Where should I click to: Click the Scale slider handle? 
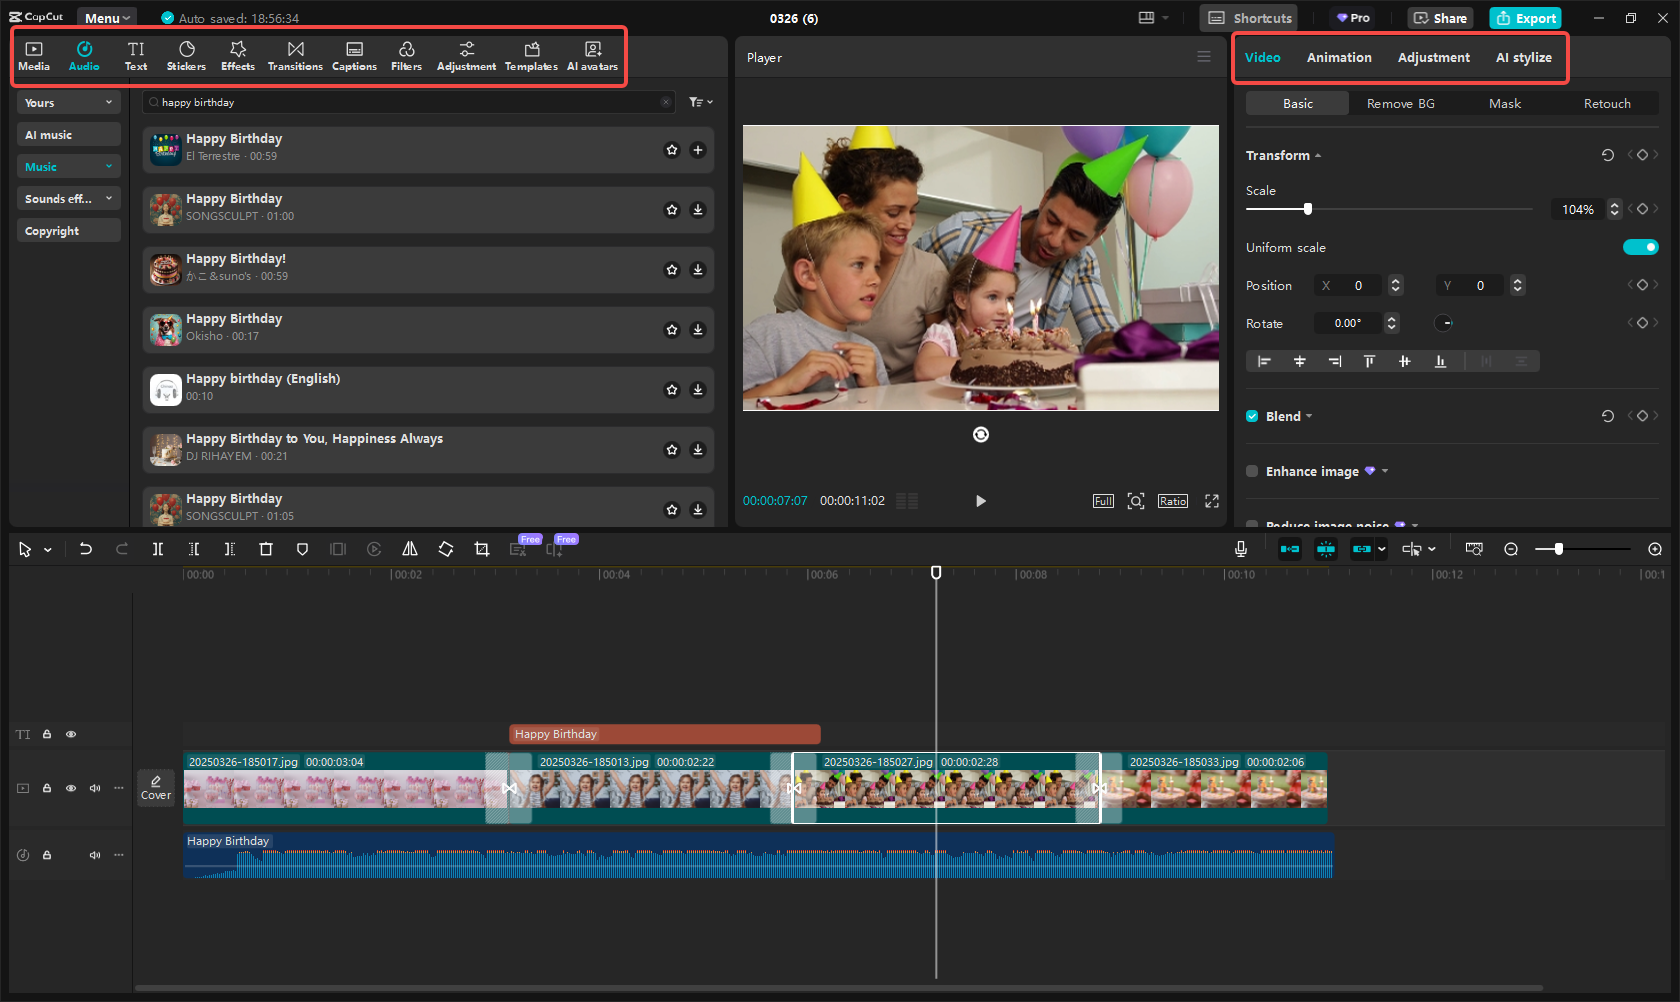1308,209
